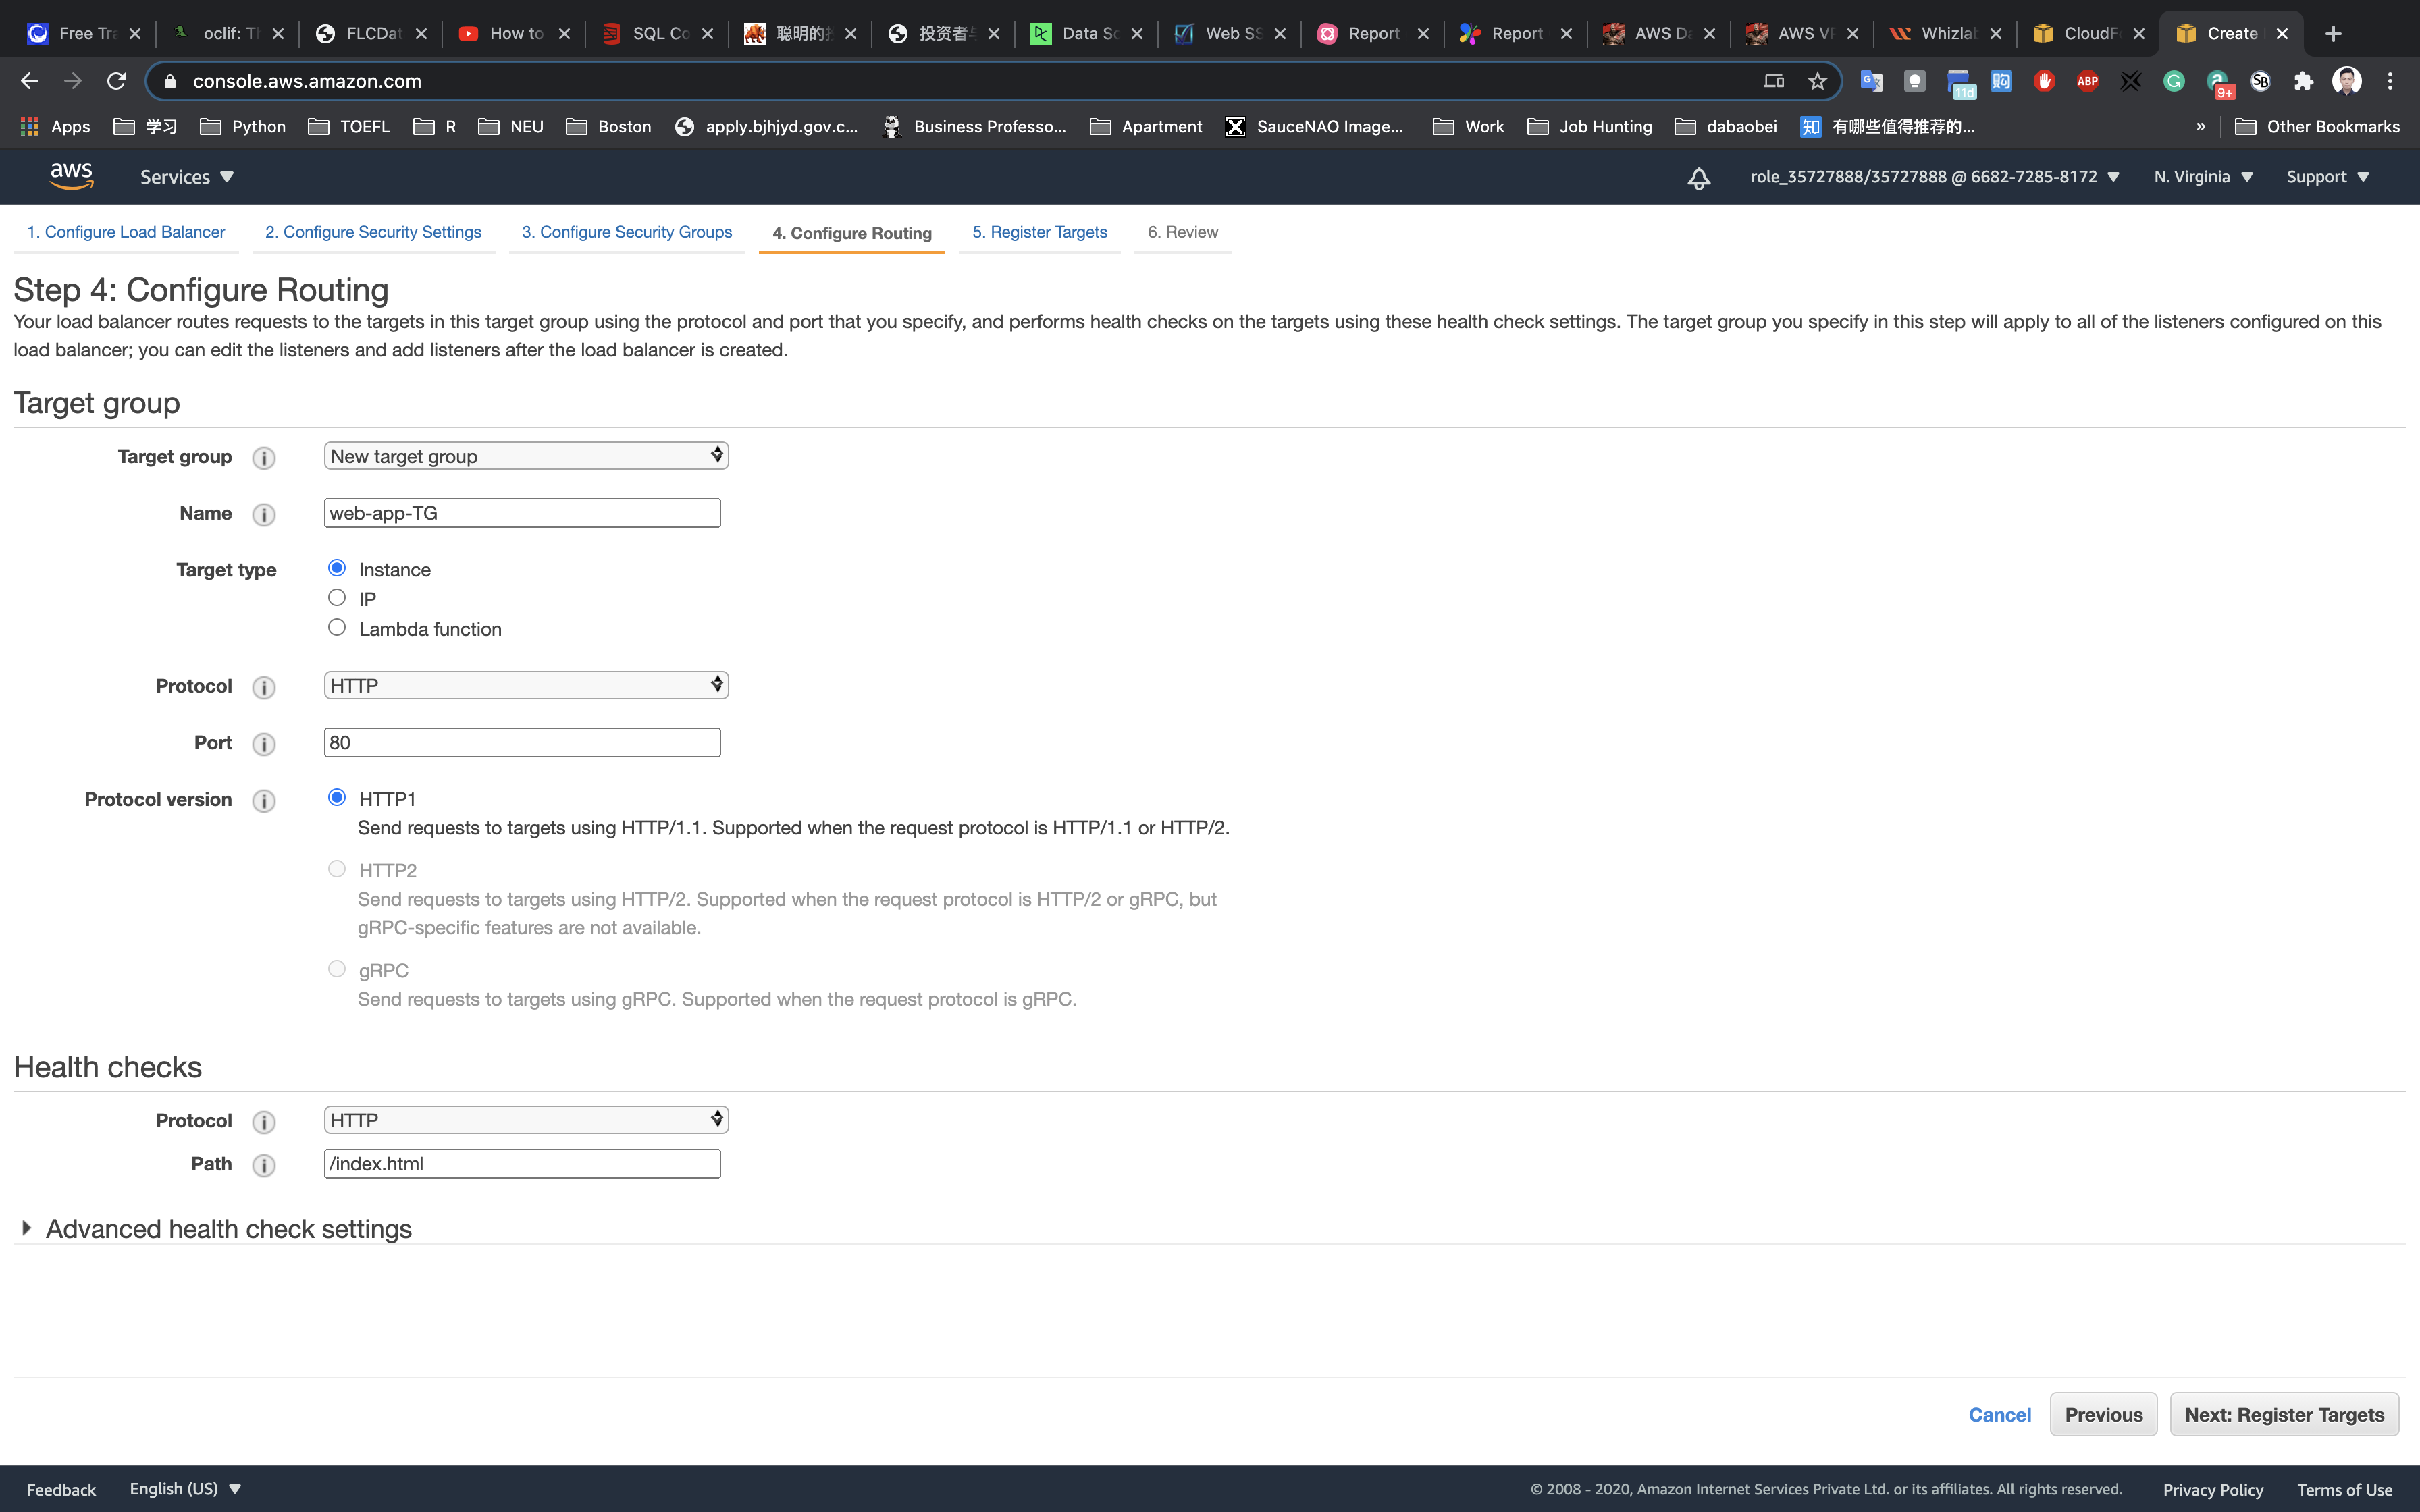Click the Cancel link
This screenshot has height=1512, width=2420.
(x=1999, y=1415)
